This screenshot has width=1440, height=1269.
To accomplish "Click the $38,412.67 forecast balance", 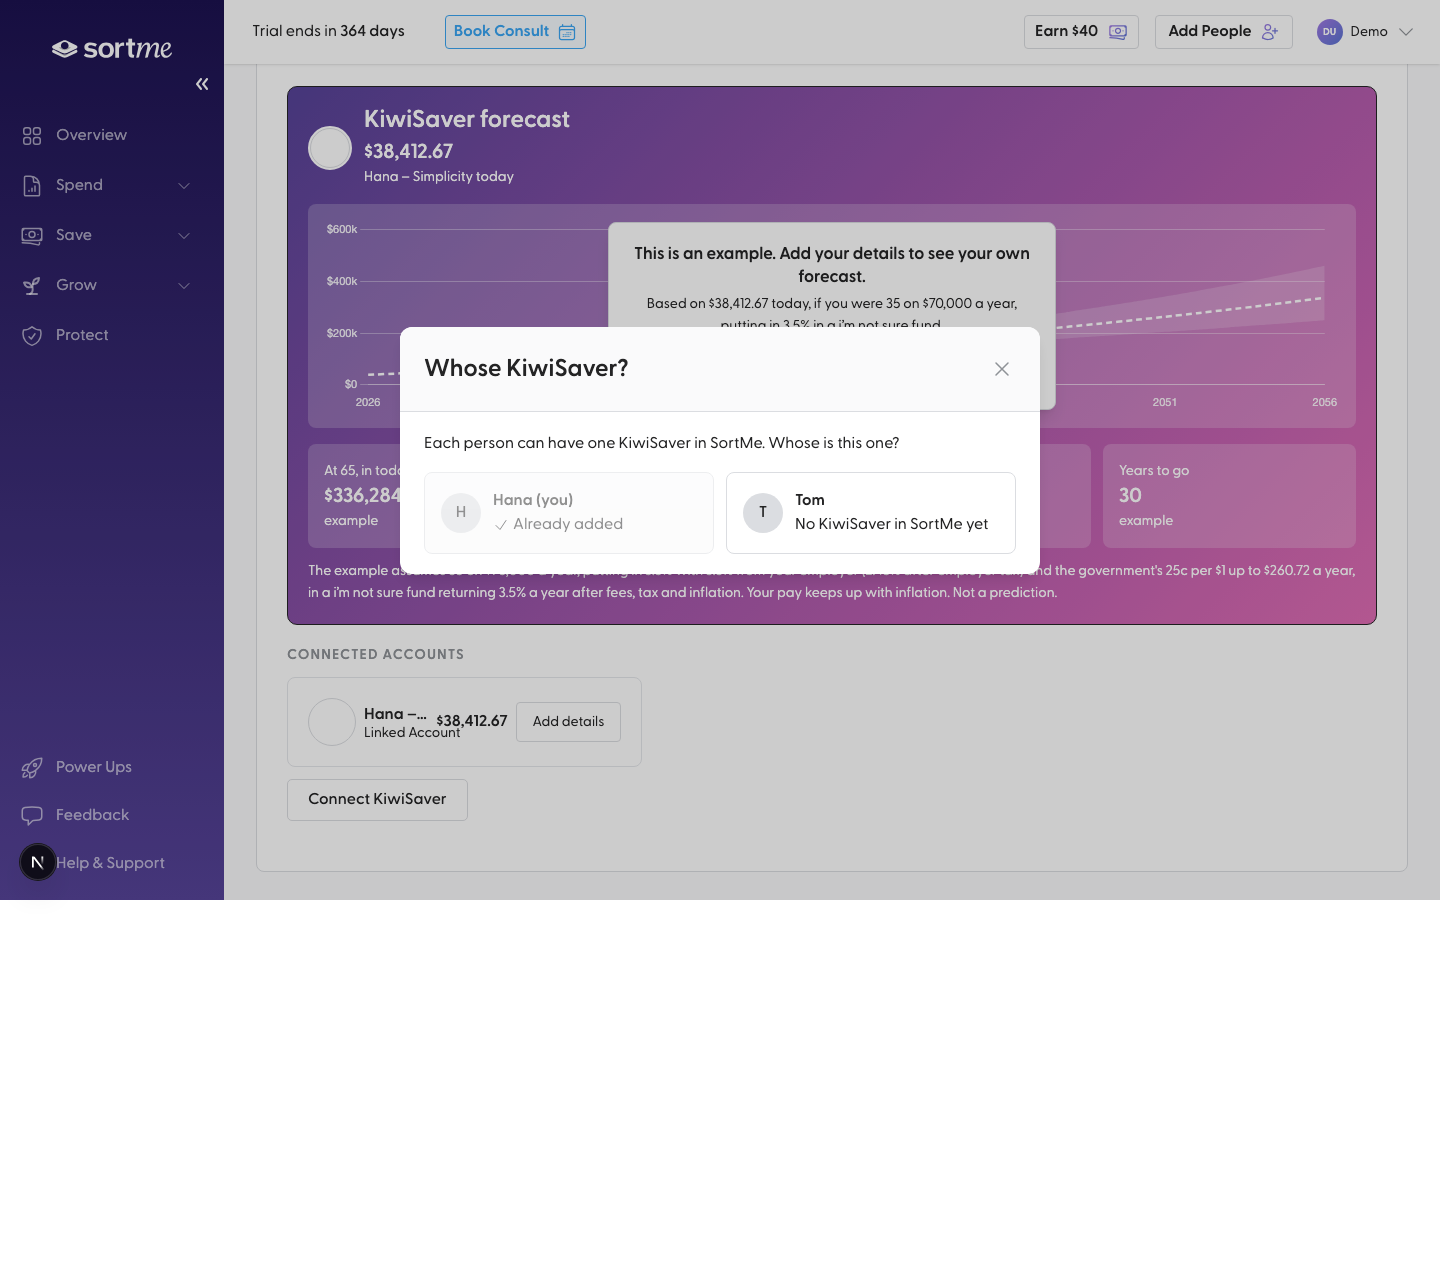I will click(408, 151).
